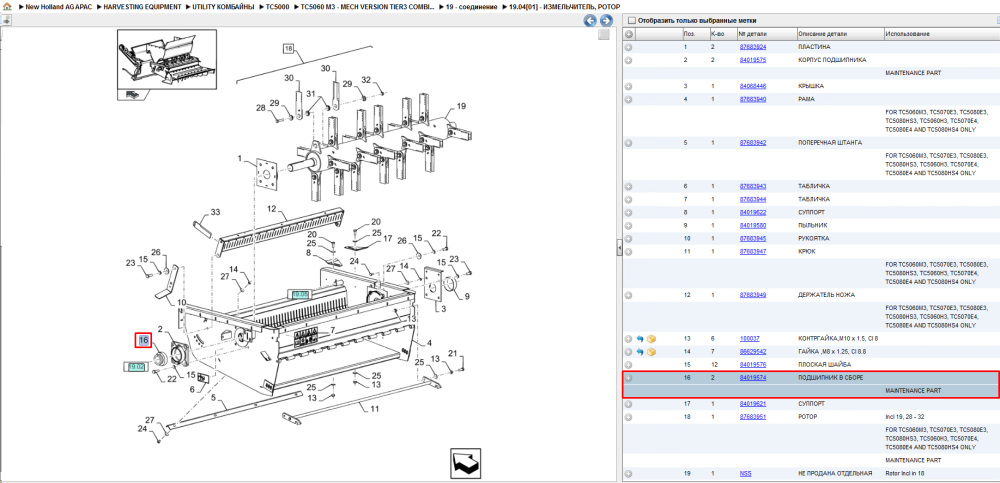Image resolution: width=1000 pixels, height=483 pixels.
Task: Click the plus icon for НЕ ПРОДАНА ОТДЕЛЬНАЯ row
Action: click(628, 473)
